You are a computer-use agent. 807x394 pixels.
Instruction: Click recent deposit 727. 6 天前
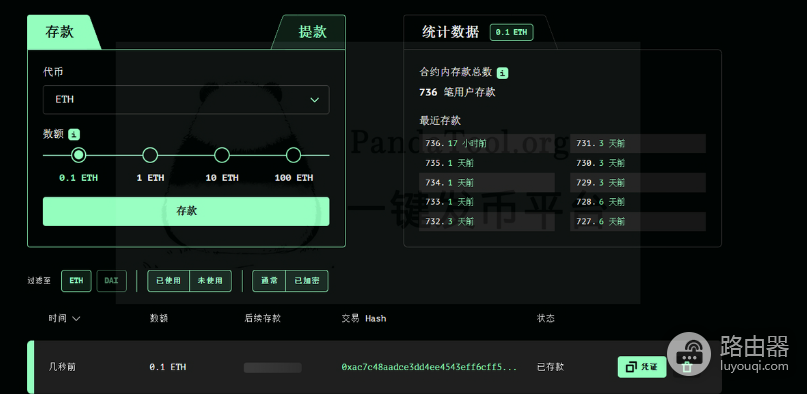638,222
